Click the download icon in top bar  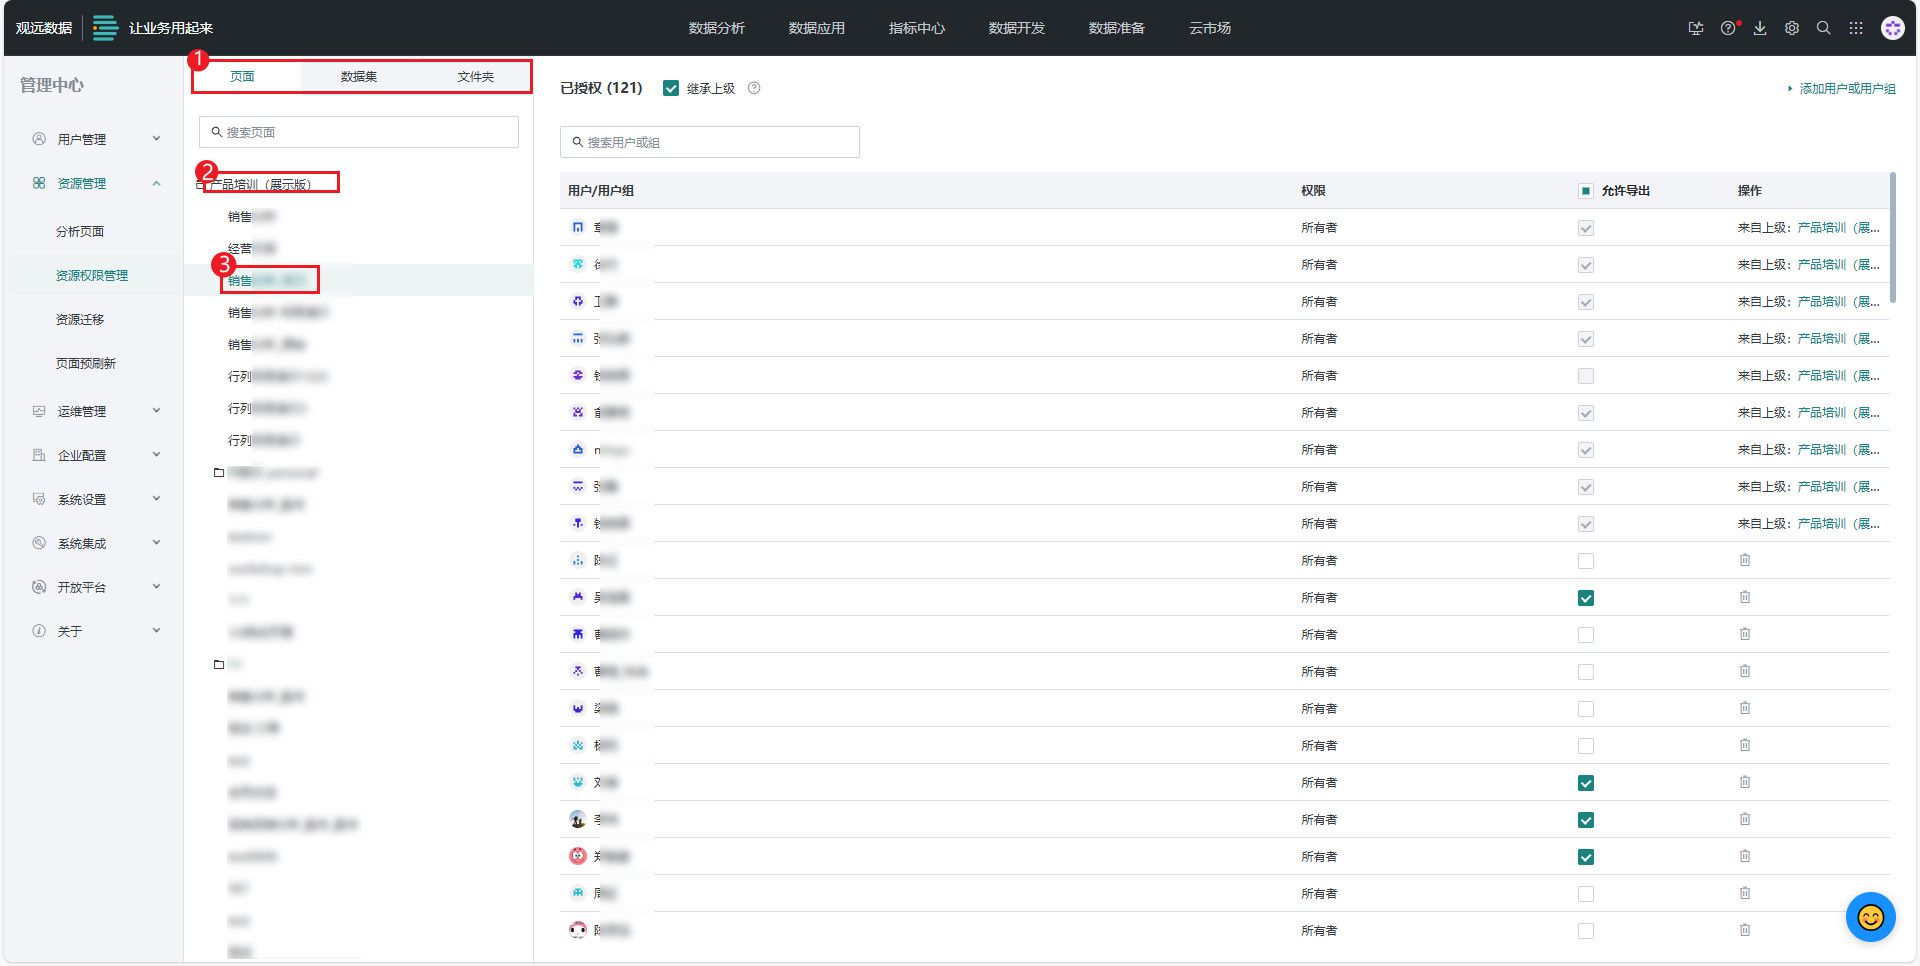click(1760, 28)
